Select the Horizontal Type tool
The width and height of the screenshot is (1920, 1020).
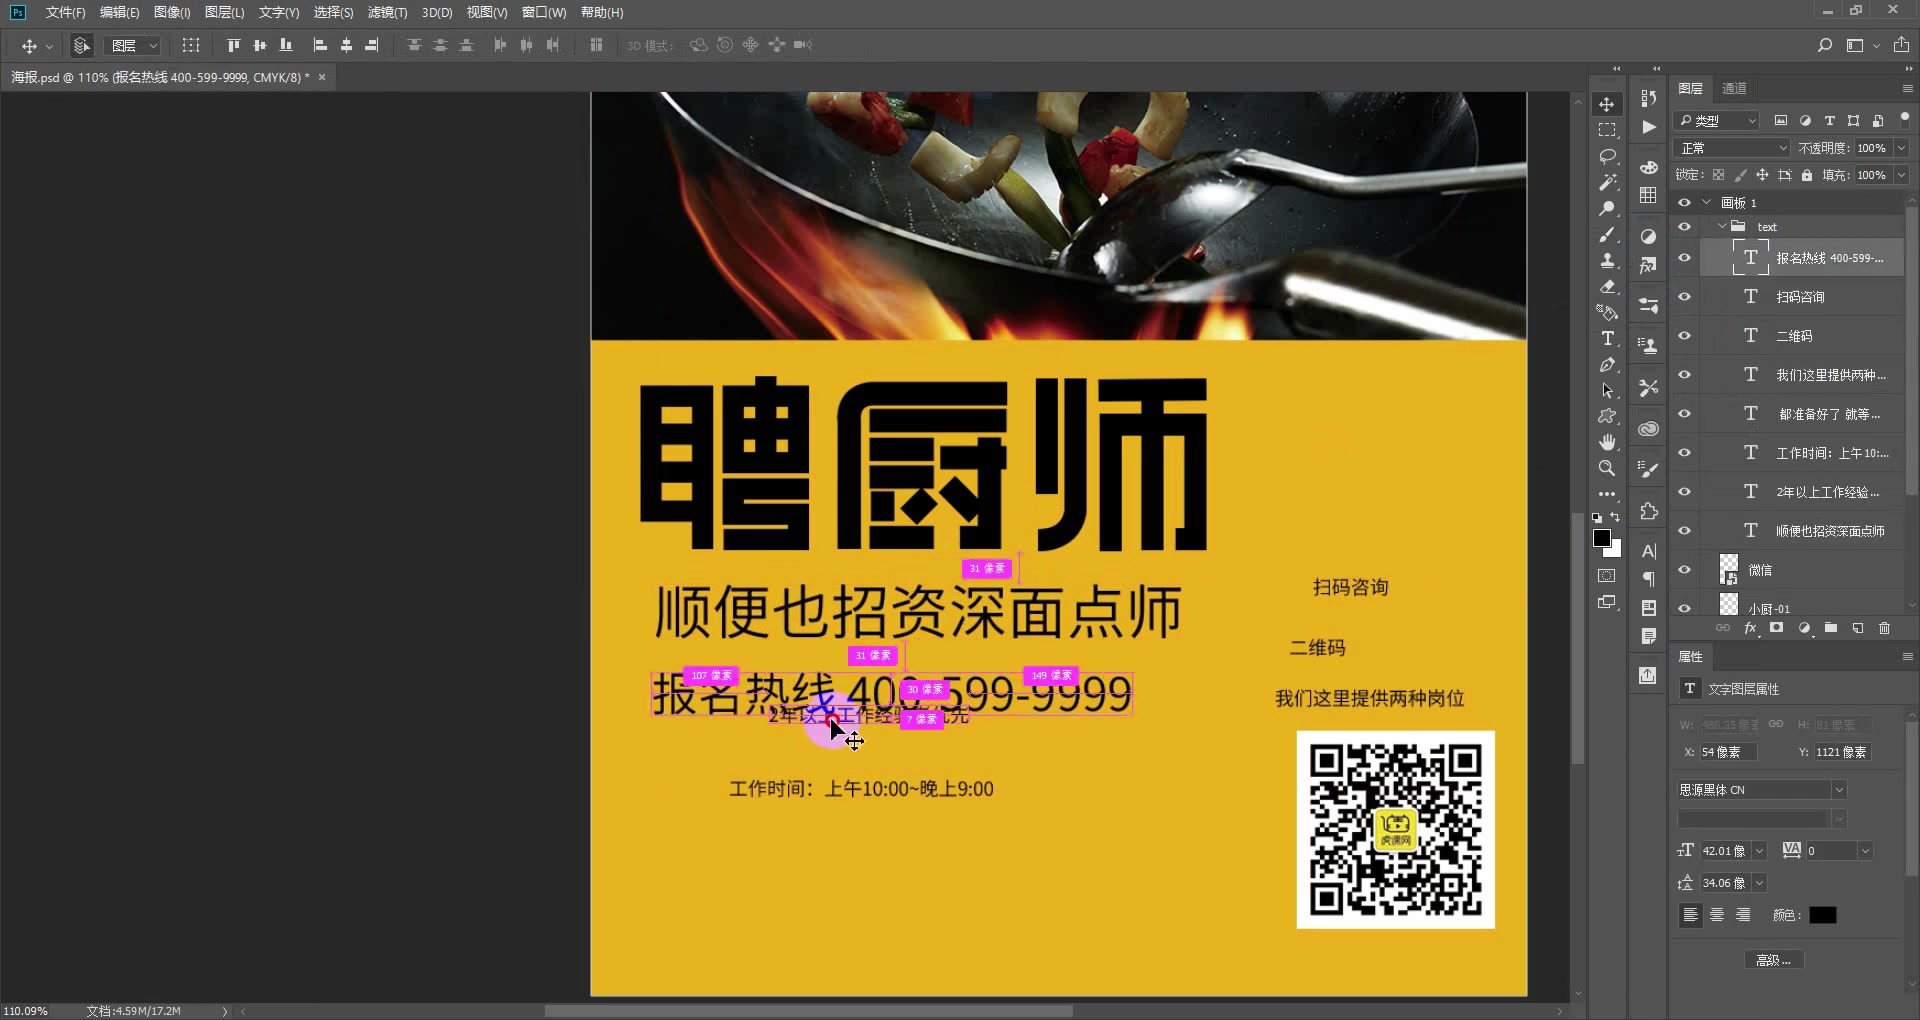[x=1608, y=339]
